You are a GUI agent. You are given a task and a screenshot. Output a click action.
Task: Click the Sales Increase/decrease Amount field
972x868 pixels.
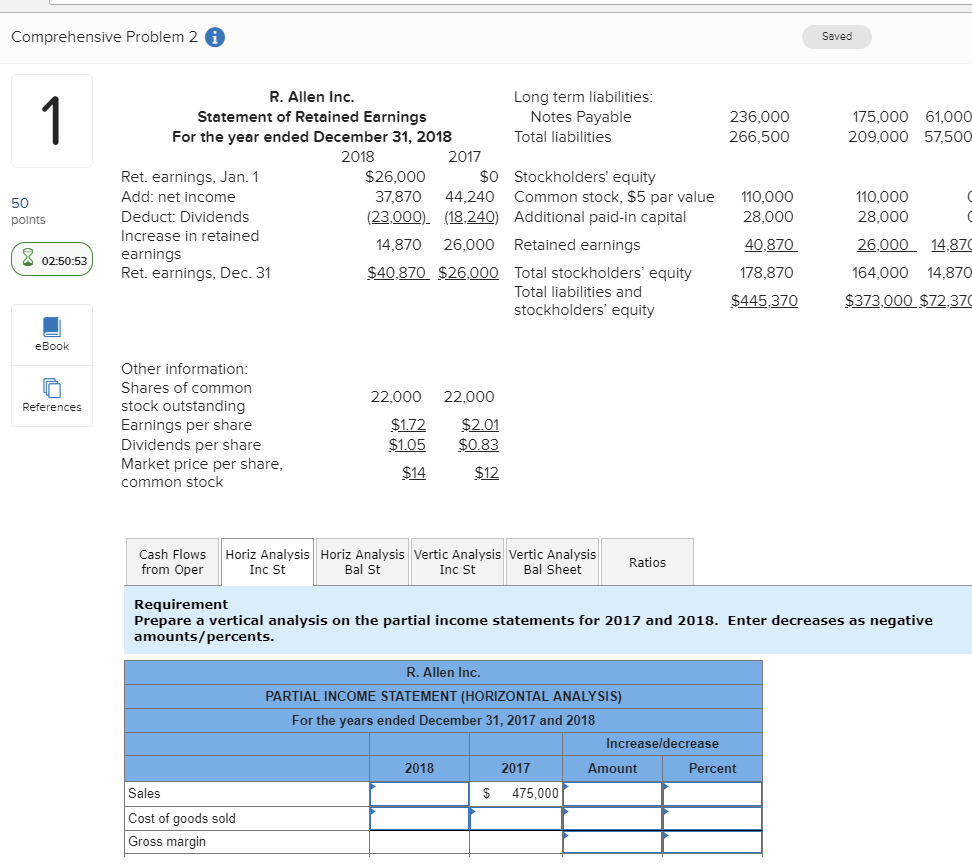pyautogui.click(x=611, y=792)
